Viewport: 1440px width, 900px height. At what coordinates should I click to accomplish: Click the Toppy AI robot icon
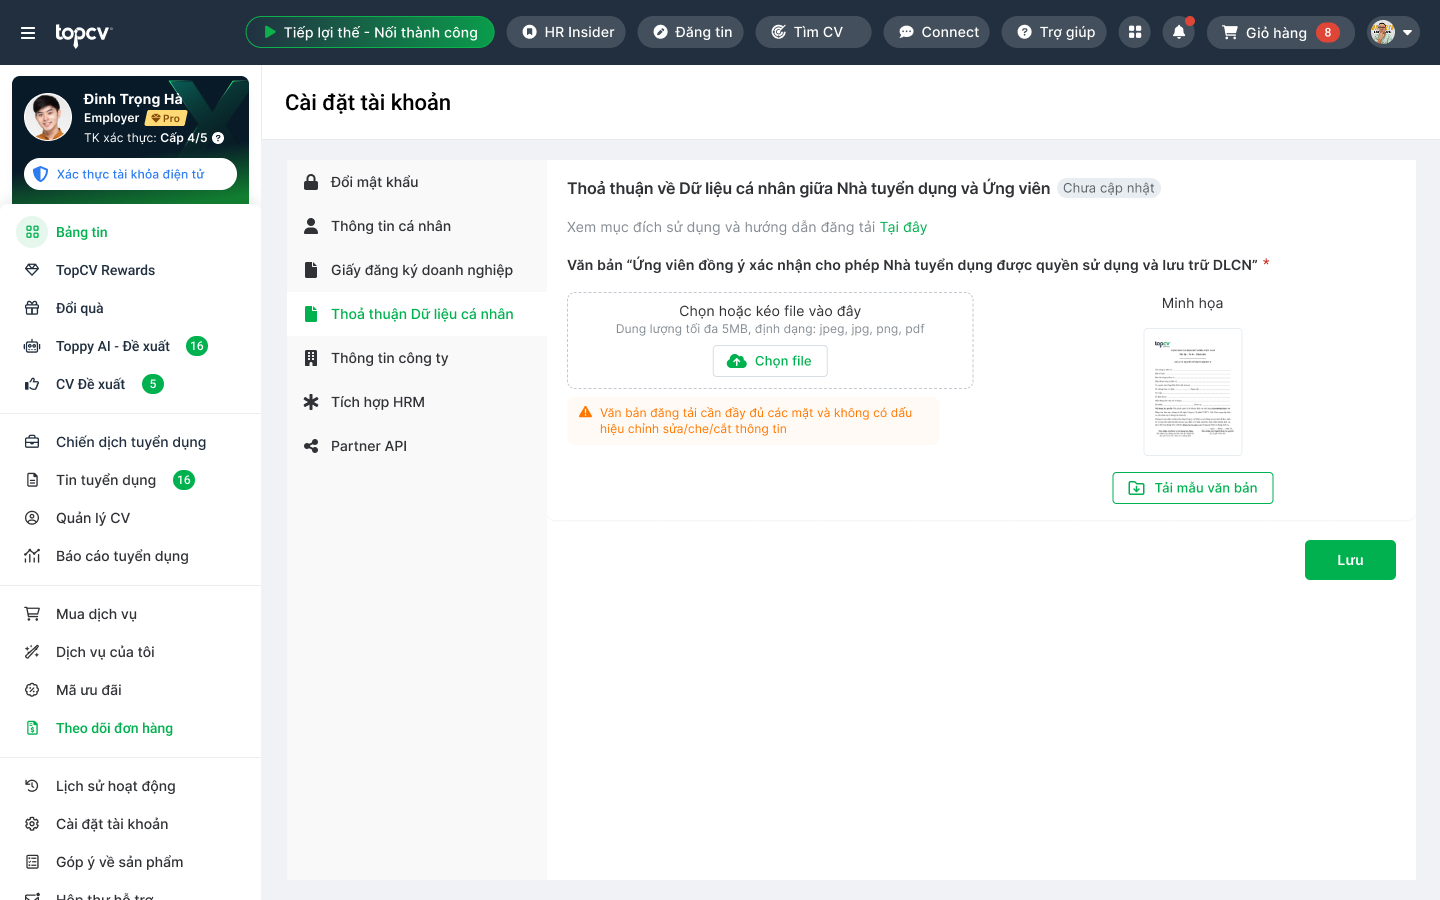pos(32,346)
